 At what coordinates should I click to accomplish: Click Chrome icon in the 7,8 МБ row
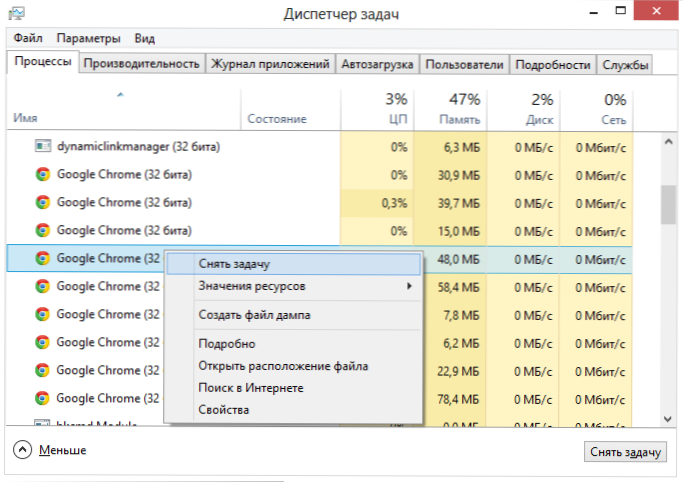tap(43, 314)
